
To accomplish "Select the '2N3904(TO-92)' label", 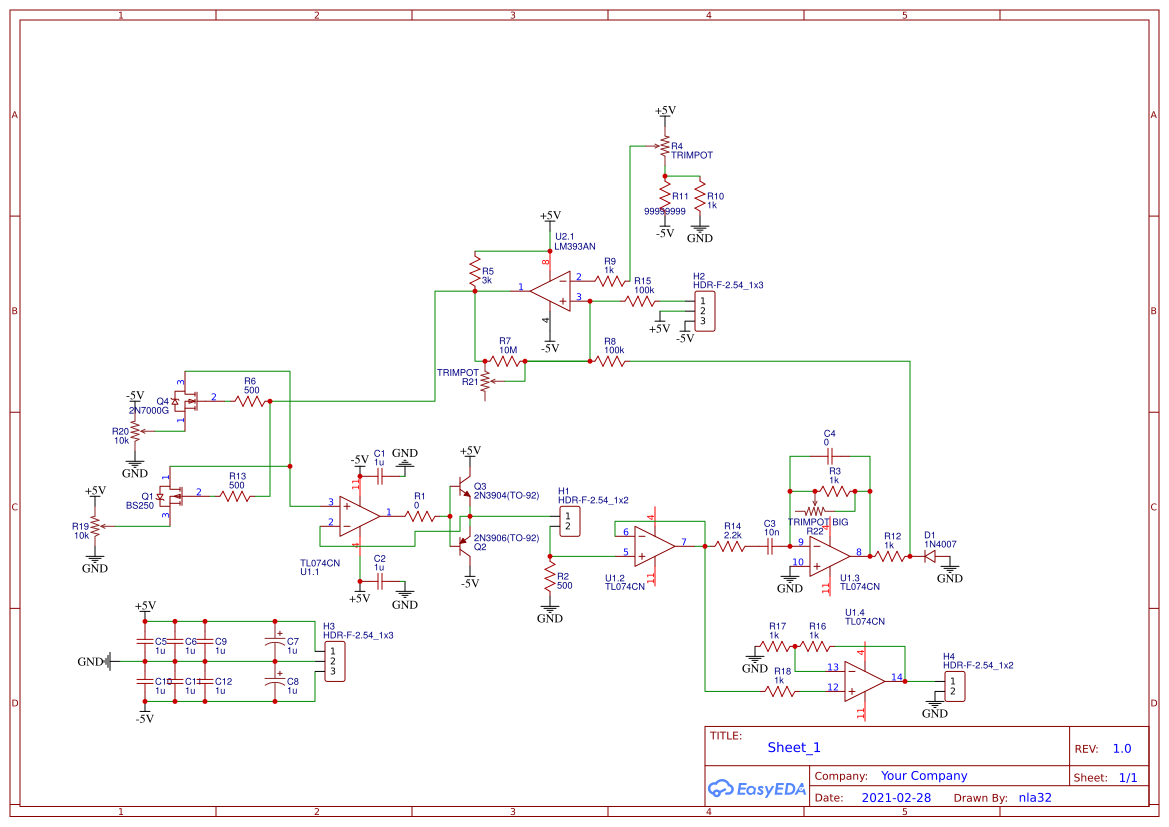I will 506,495.
